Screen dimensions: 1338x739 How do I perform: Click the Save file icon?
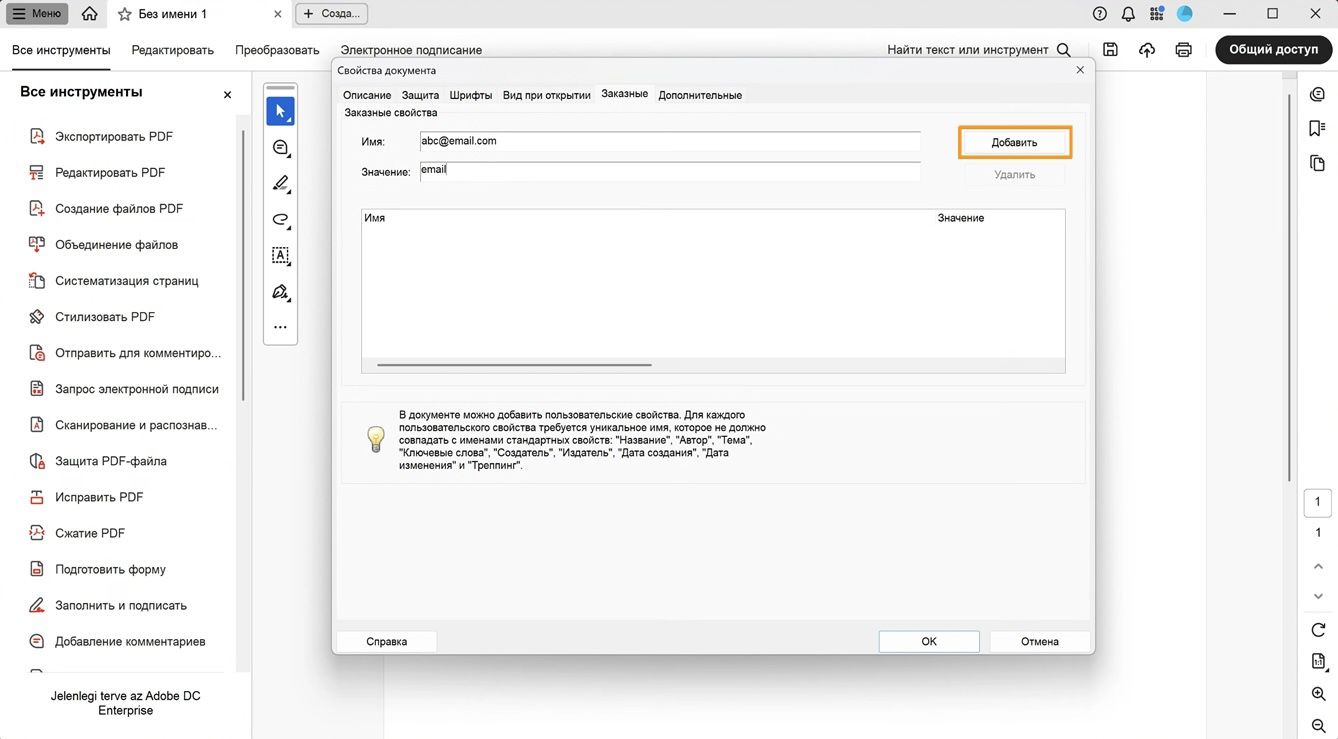[x=1110, y=50]
